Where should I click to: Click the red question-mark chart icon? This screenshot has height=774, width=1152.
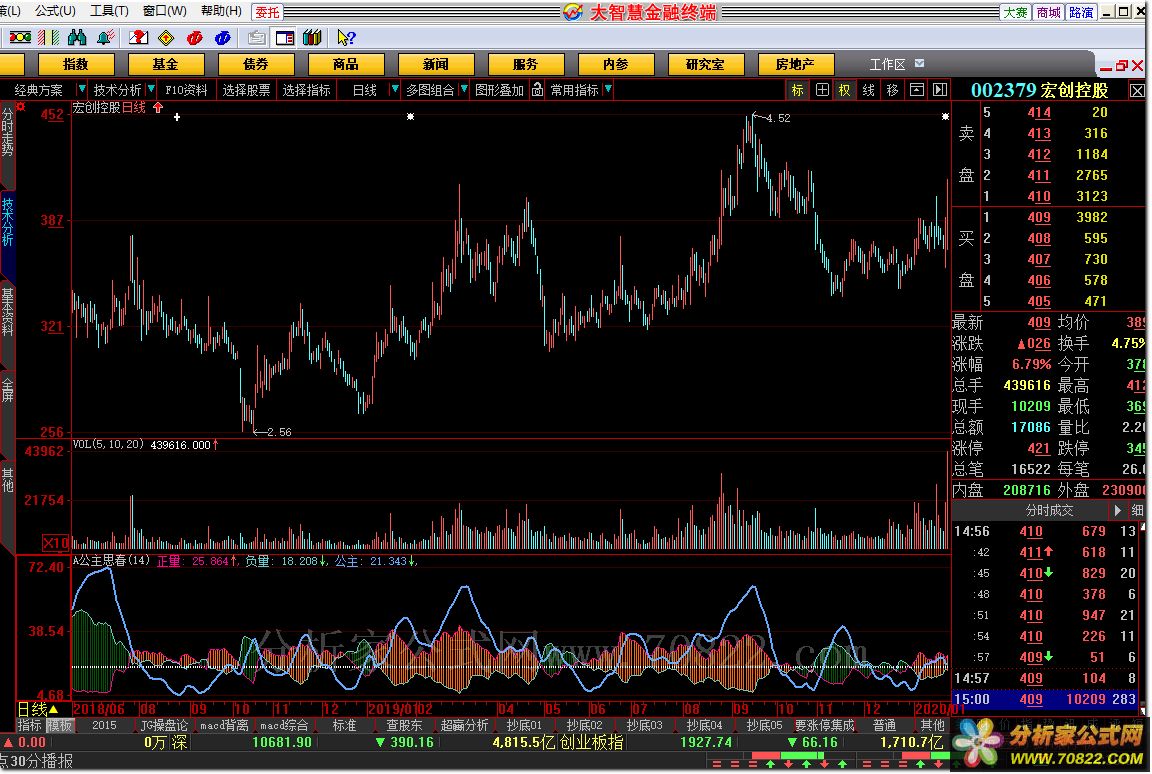click(138, 37)
